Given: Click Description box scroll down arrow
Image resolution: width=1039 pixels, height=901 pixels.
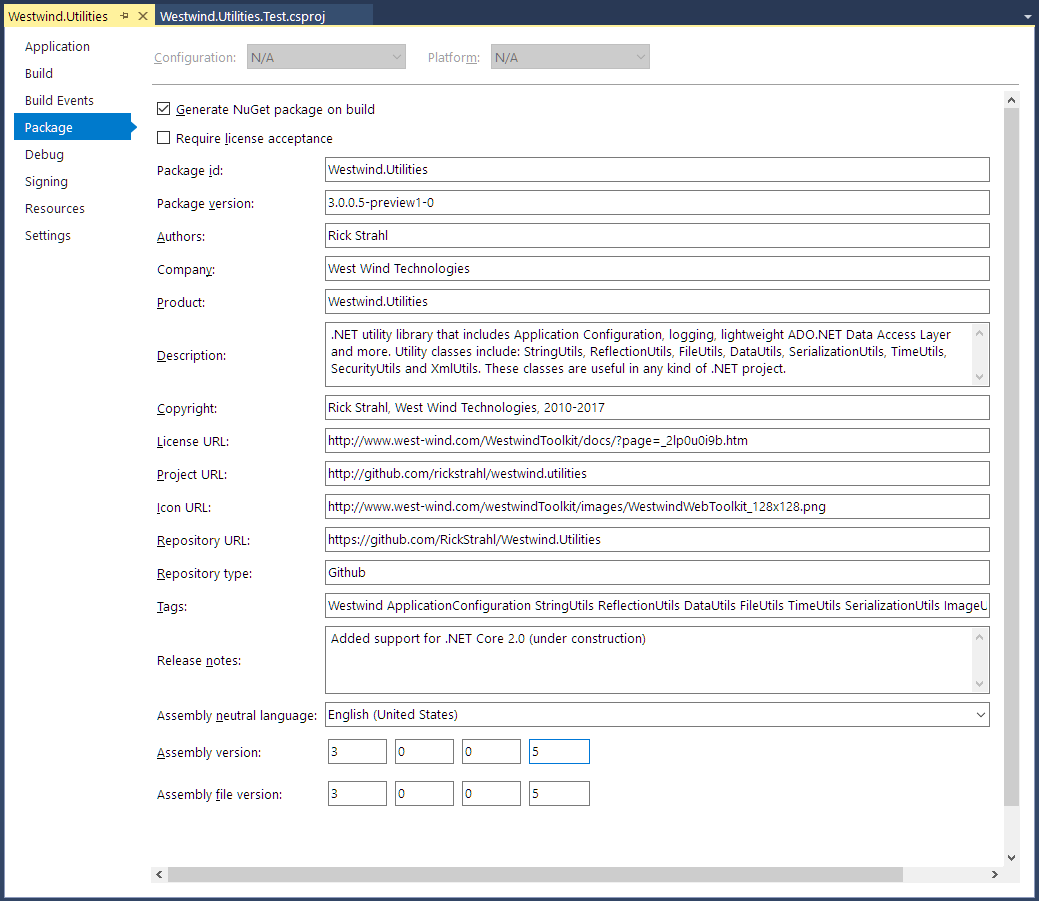Looking at the screenshot, I should coord(979,377).
